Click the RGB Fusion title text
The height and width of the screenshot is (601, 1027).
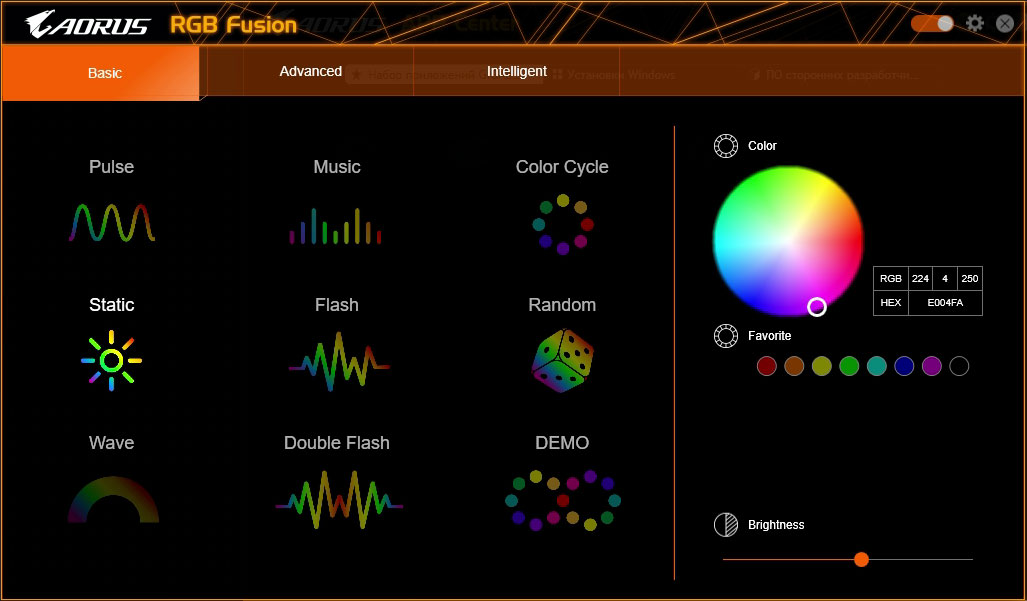234,25
